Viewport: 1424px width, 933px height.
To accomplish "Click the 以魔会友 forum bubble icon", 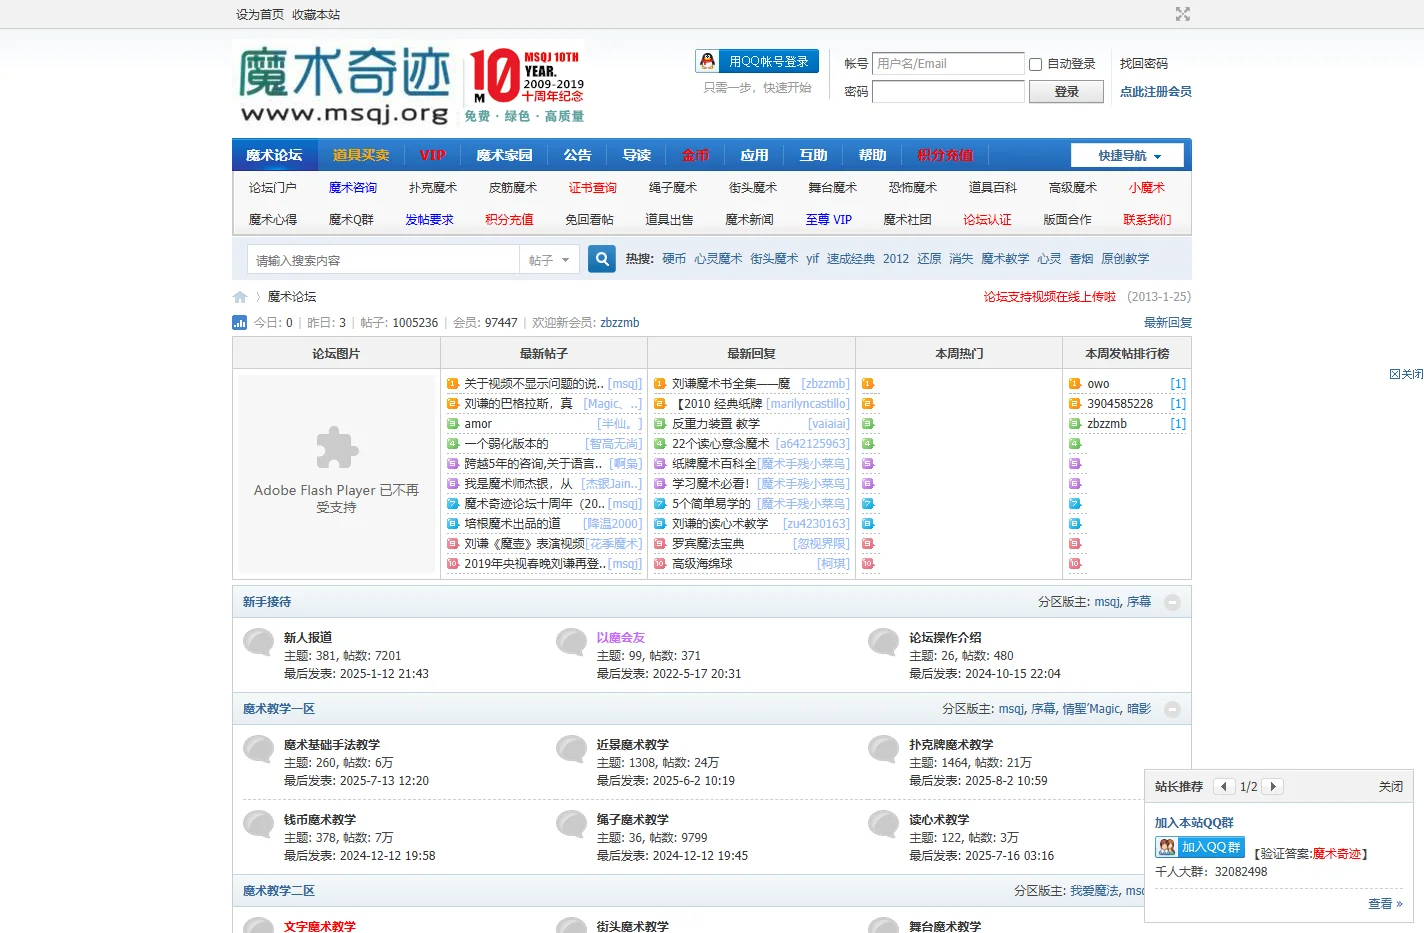I will click(572, 642).
